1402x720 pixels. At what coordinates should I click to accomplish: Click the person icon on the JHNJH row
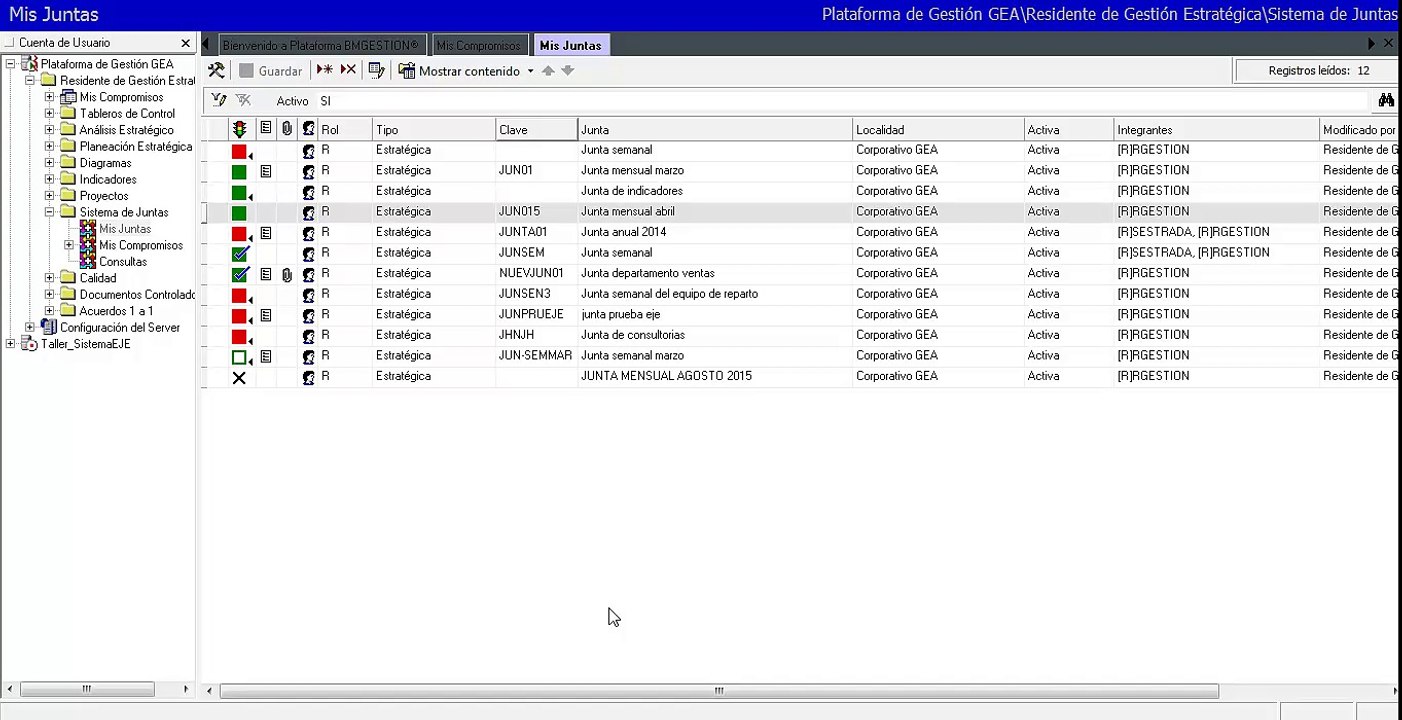point(308,336)
